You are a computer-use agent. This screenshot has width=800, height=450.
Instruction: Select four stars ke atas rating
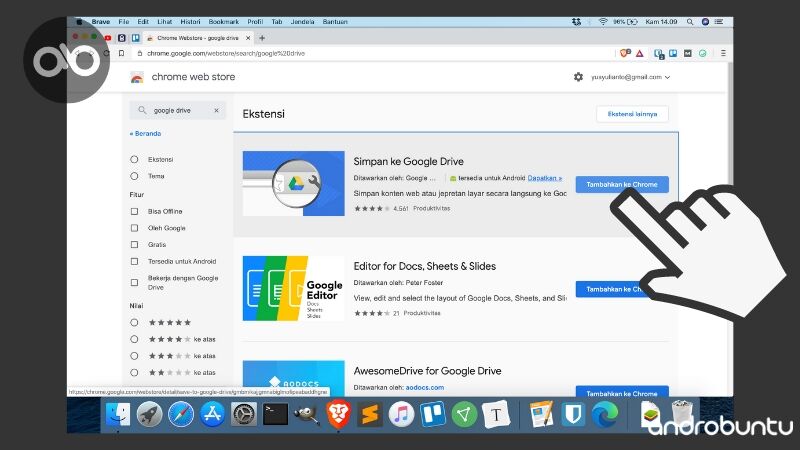134,339
